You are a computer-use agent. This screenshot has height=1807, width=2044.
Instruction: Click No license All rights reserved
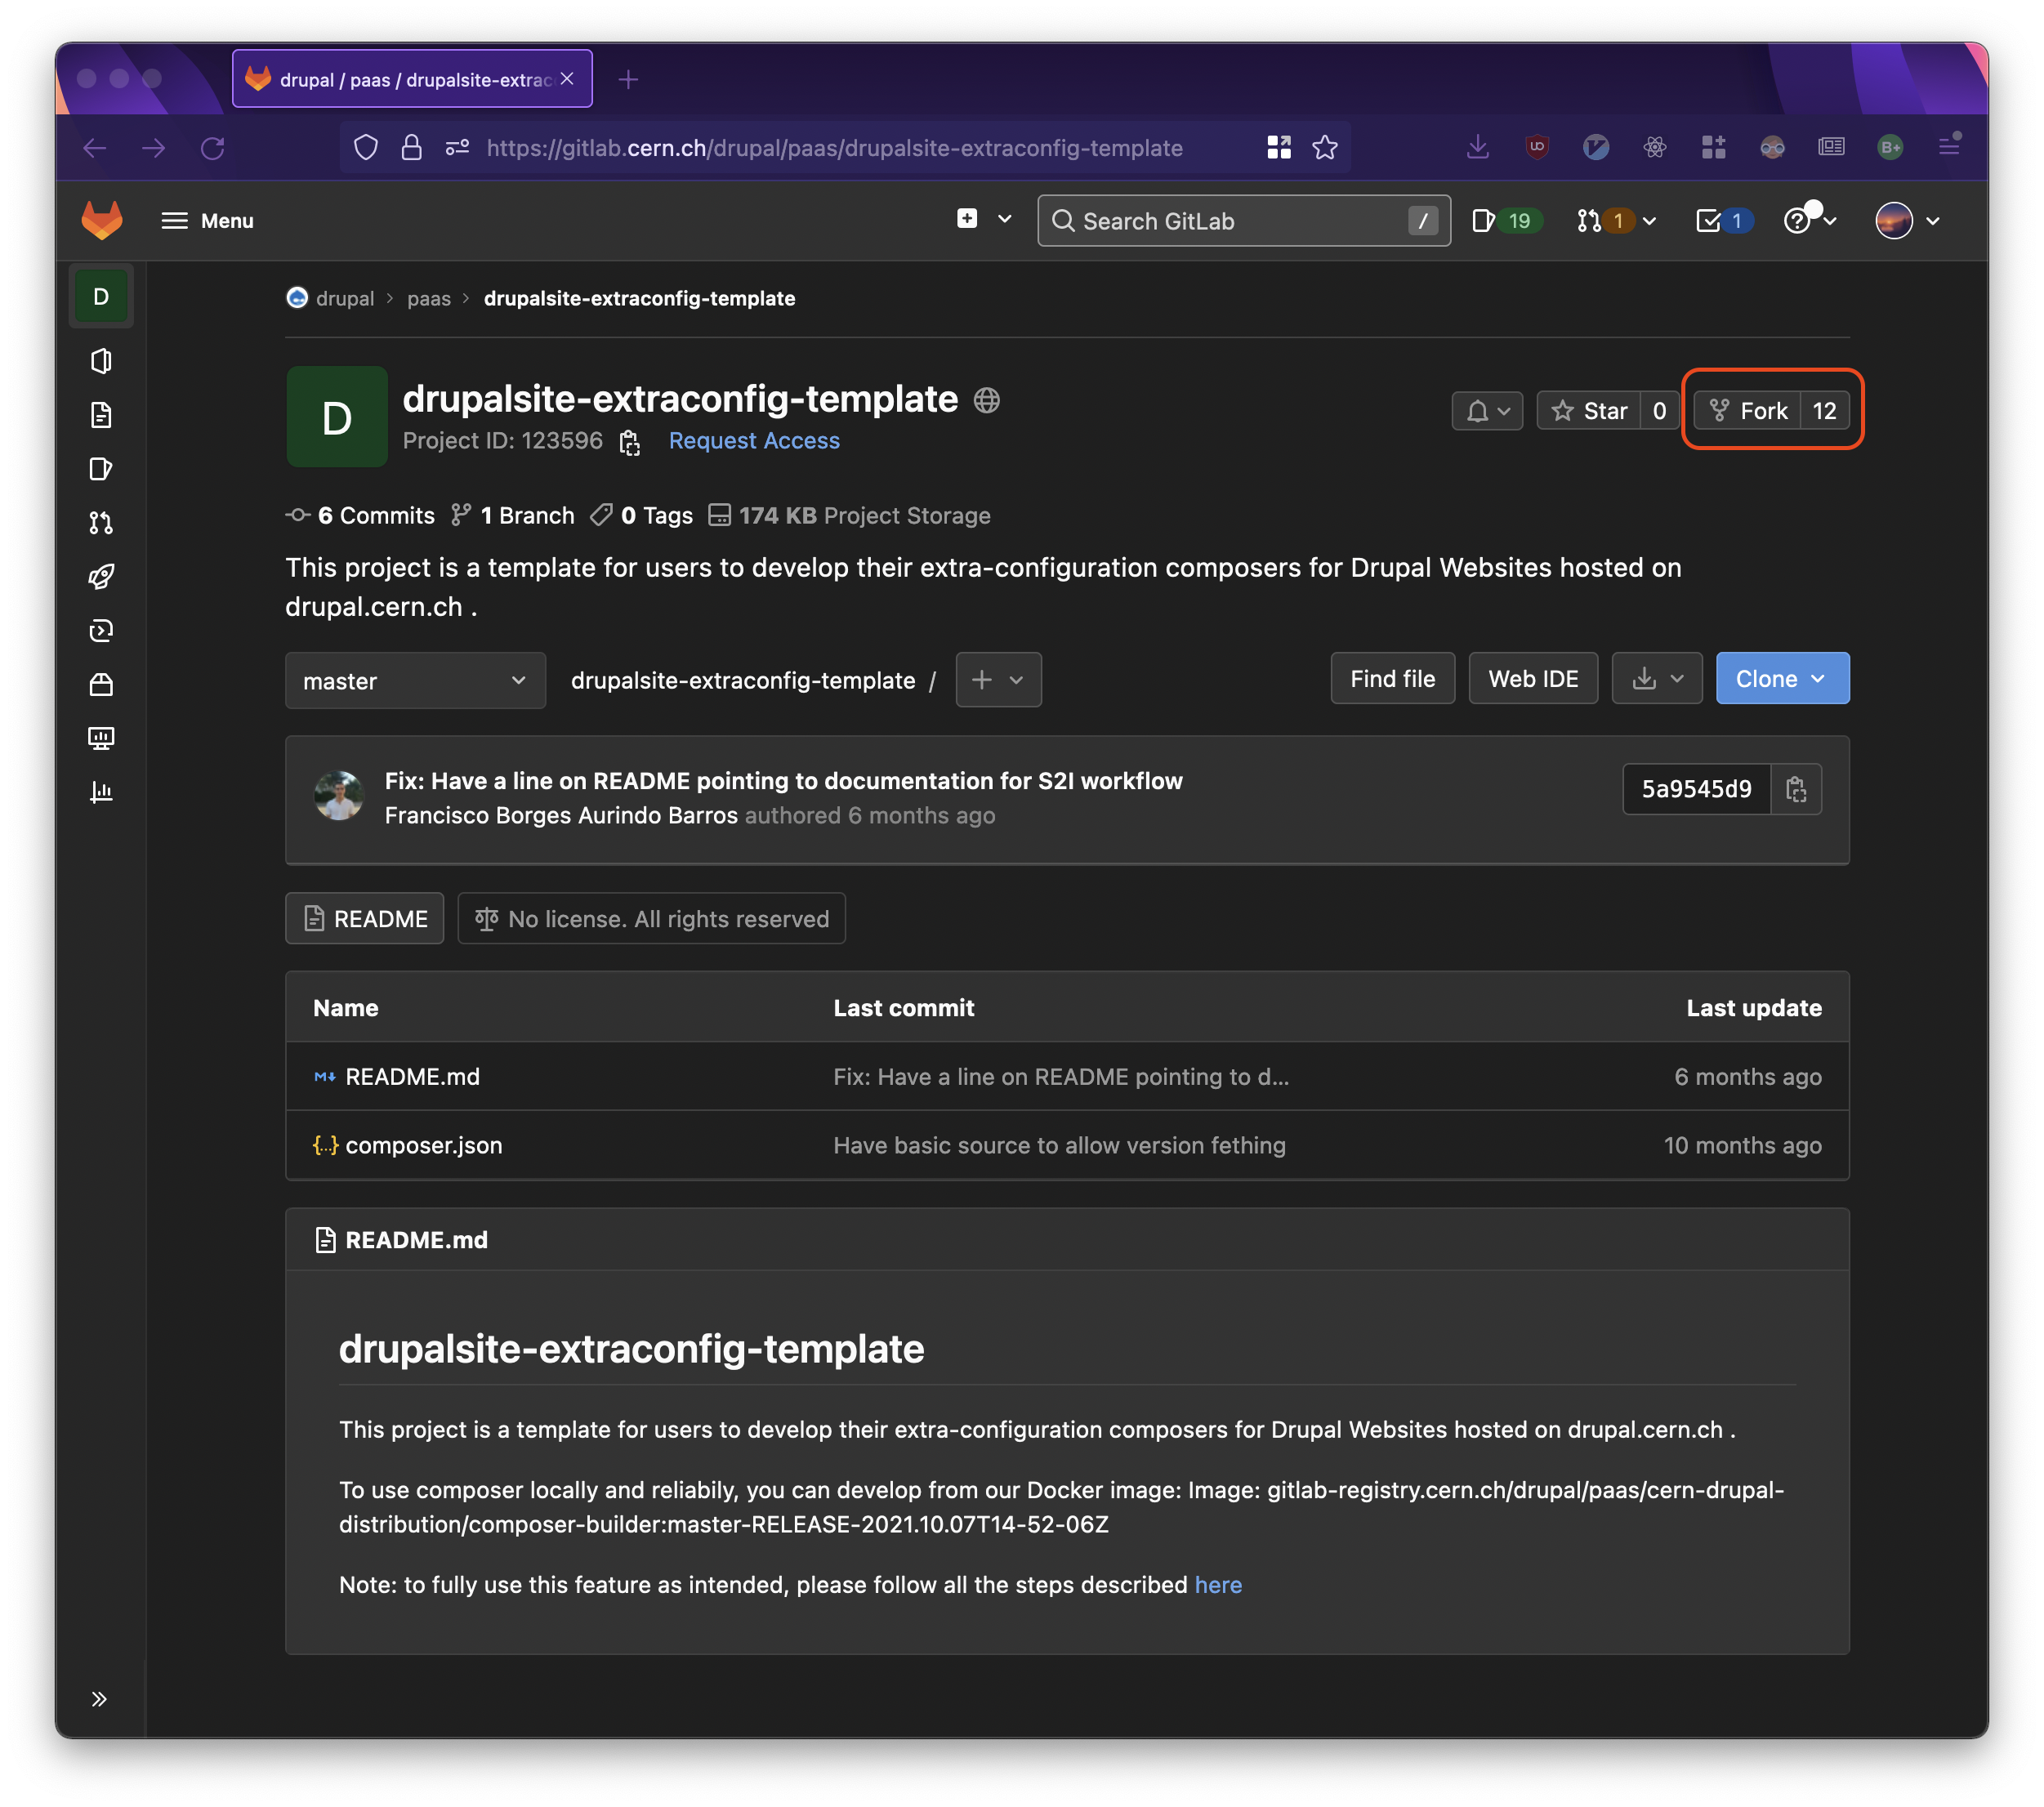click(651, 919)
